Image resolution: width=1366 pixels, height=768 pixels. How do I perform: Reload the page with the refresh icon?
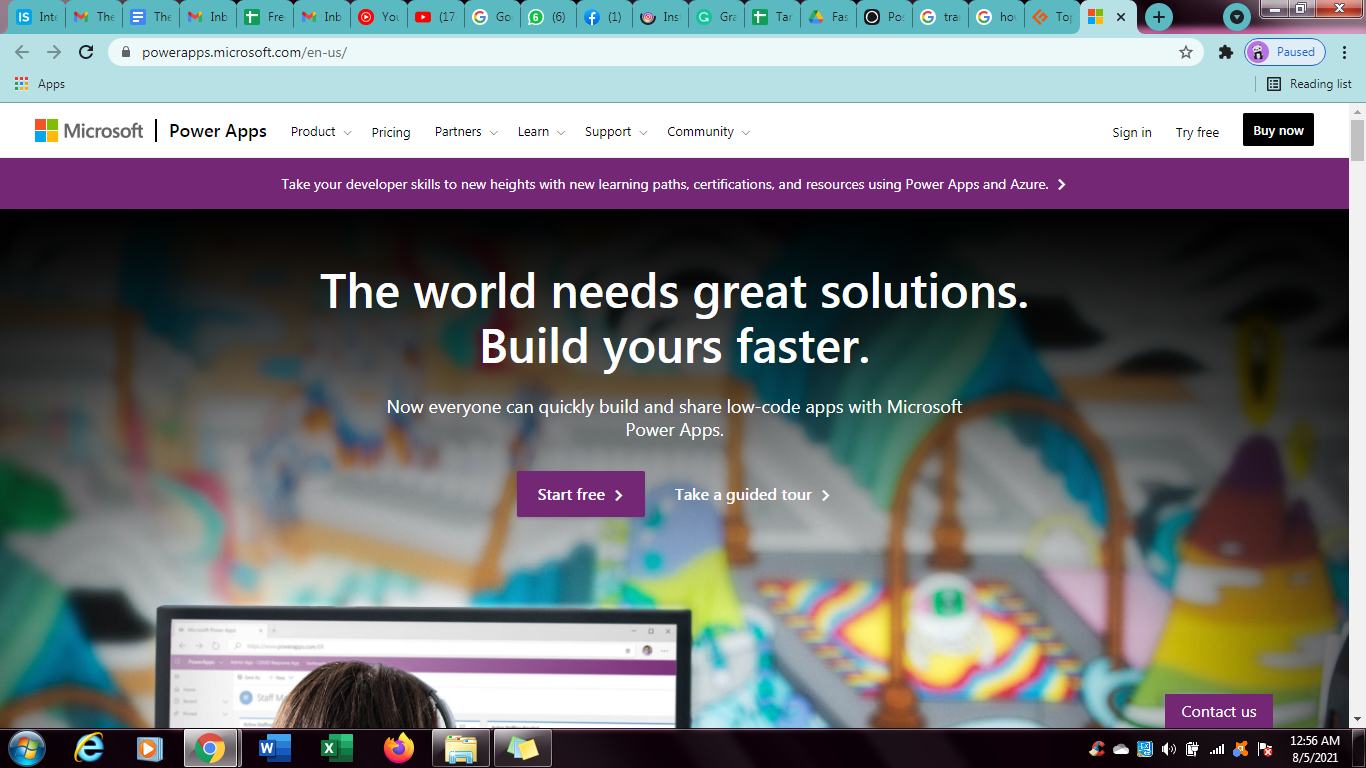coord(86,52)
